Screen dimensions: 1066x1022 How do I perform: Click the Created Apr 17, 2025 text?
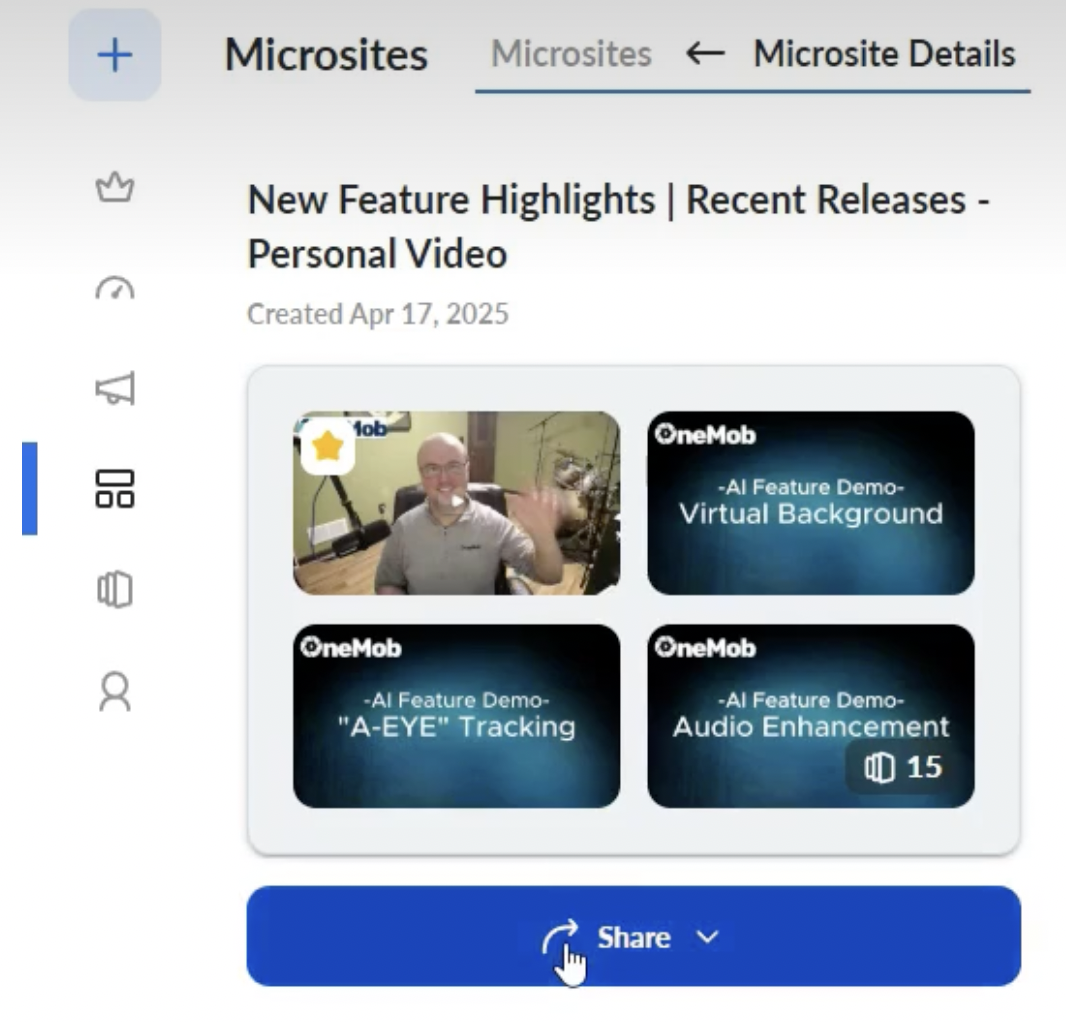tap(378, 314)
